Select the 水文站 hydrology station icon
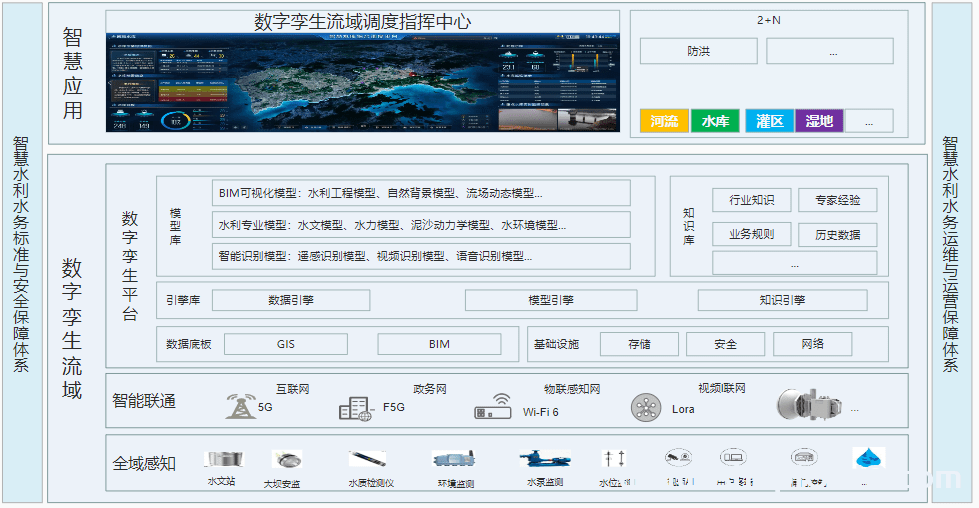 point(223,459)
